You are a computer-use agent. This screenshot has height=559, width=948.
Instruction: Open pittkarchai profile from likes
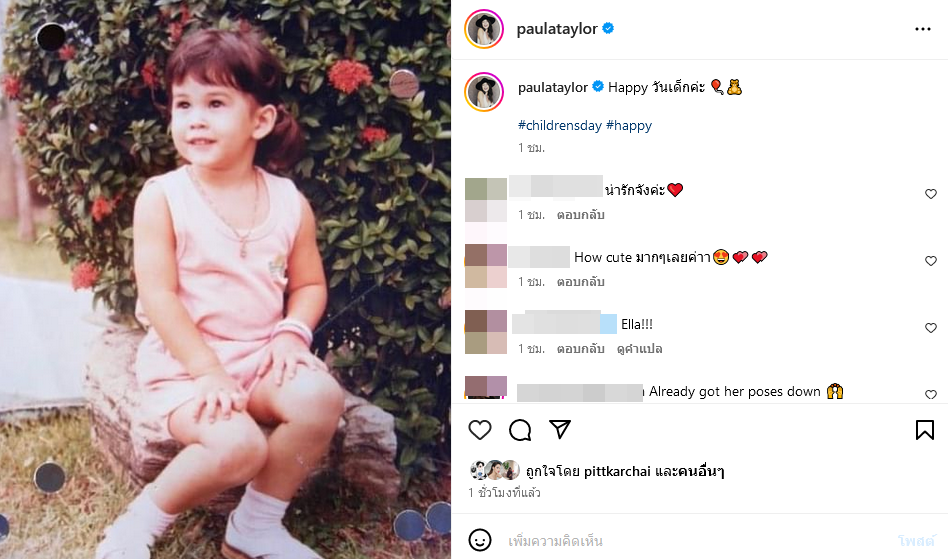click(x=617, y=471)
